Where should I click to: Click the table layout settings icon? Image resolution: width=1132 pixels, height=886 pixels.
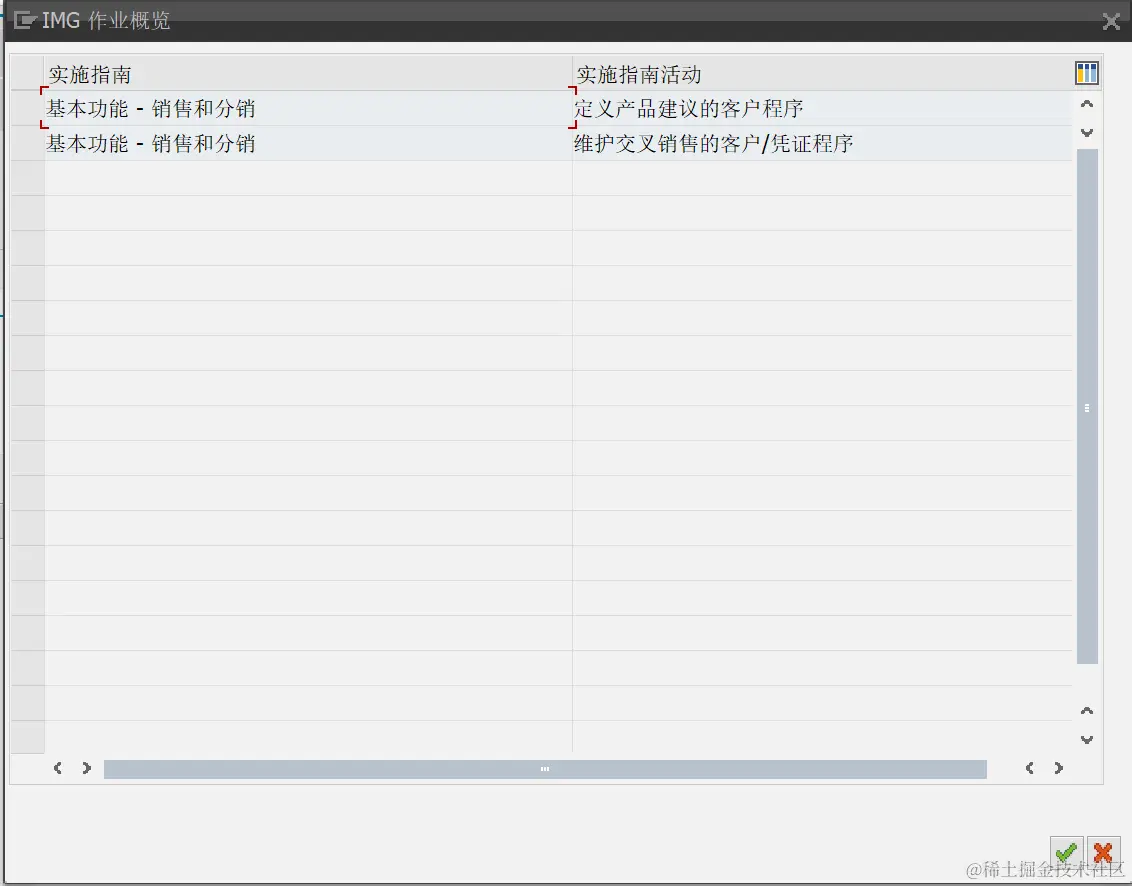(x=1087, y=73)
